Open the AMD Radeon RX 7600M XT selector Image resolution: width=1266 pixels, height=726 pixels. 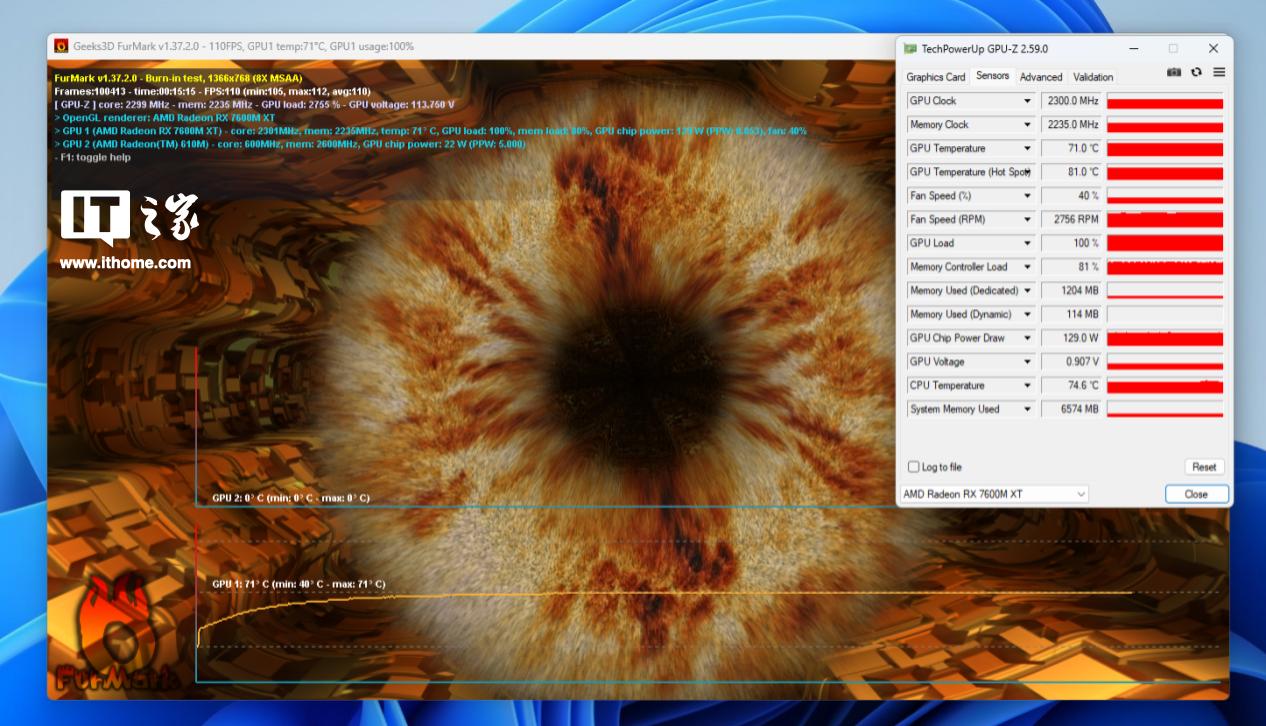[994, 494]
